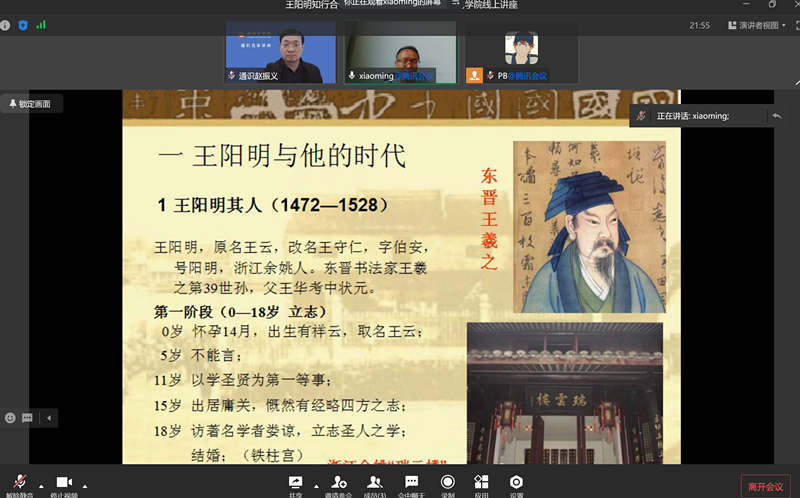Open the apps icon in toolbar
Viewport: 800px width, 498px height.
(x=482, y=482)
